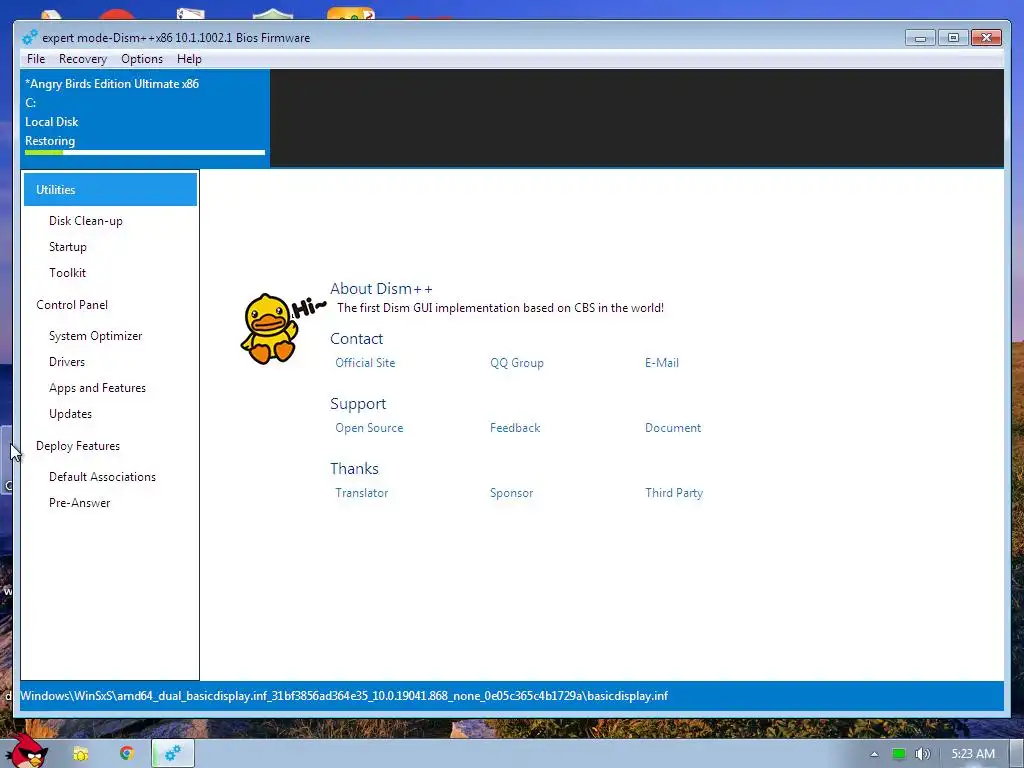Open the volume speaker icon
The height and width of the screenshot is (768, 1024).
(922, 754)
